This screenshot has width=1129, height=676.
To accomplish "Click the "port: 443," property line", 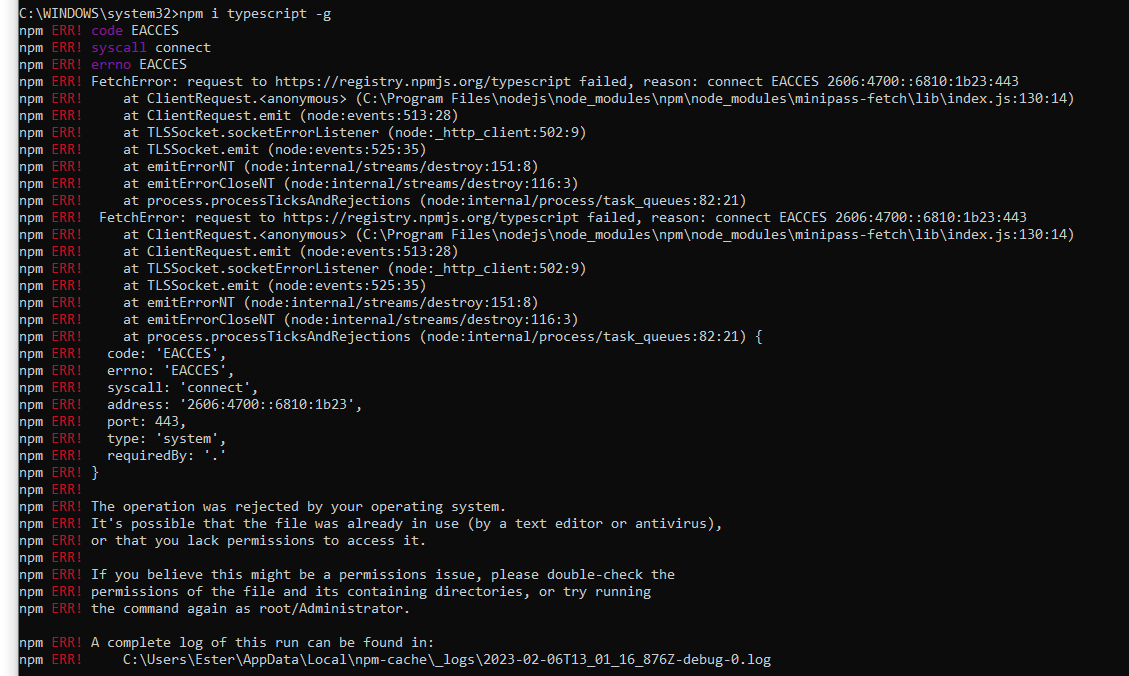I will click(146, 421).
